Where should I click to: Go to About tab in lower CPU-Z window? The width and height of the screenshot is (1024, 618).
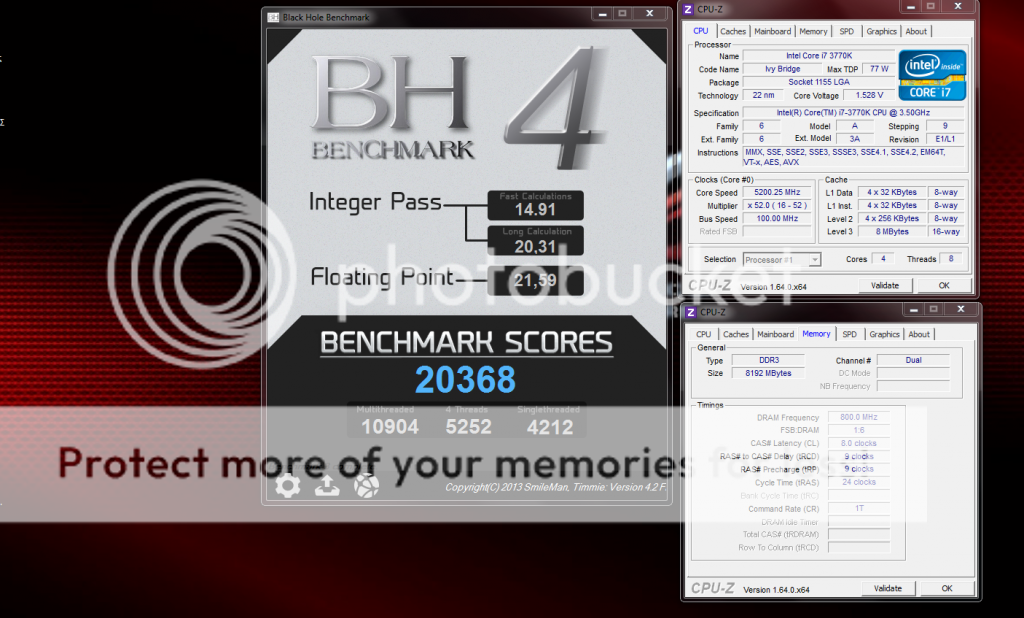click(x=919, y=334)
